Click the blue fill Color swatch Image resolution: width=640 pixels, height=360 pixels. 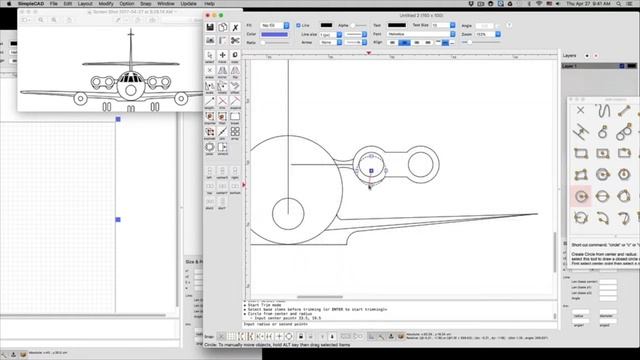coord(274,34)
